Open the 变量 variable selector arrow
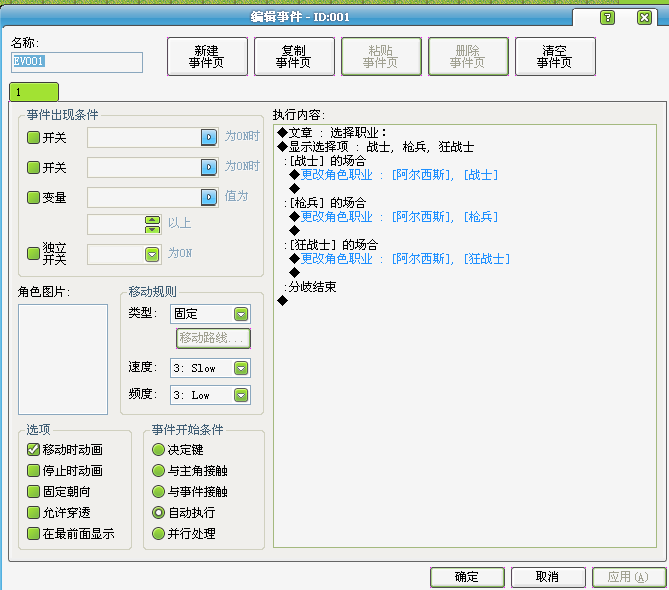Viewport: 669px width, 590px height. click(209, 197)
